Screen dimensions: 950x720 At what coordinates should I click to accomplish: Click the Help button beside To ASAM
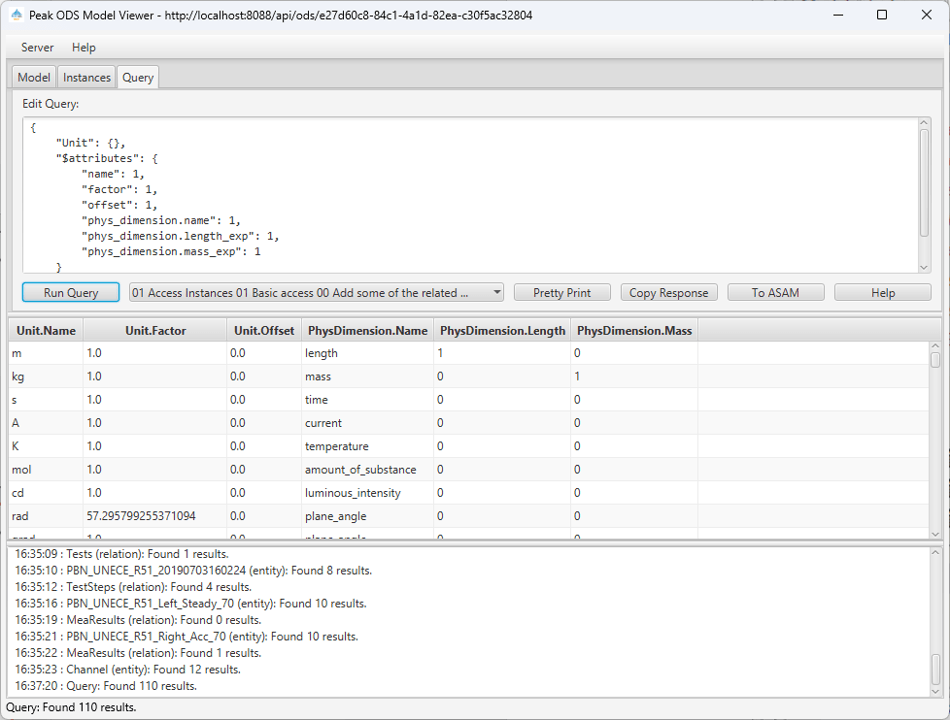coord(882,293)
